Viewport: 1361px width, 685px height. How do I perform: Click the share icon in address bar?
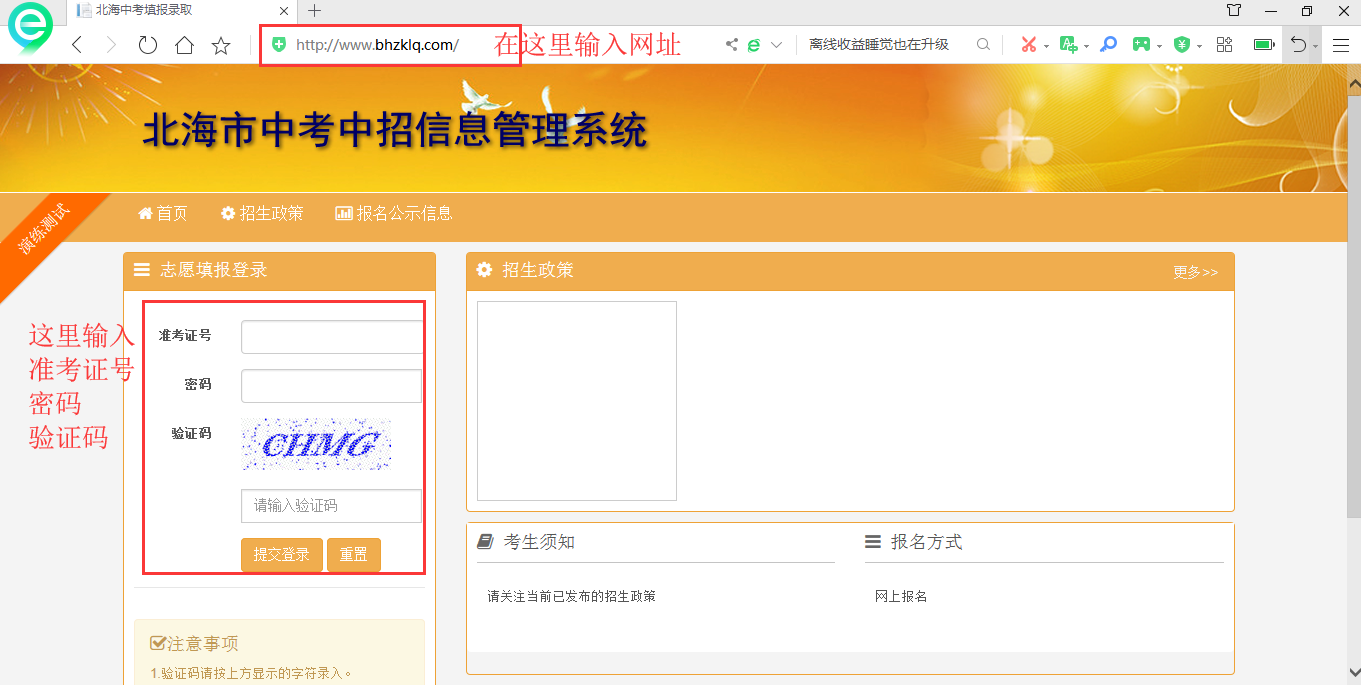732,45
